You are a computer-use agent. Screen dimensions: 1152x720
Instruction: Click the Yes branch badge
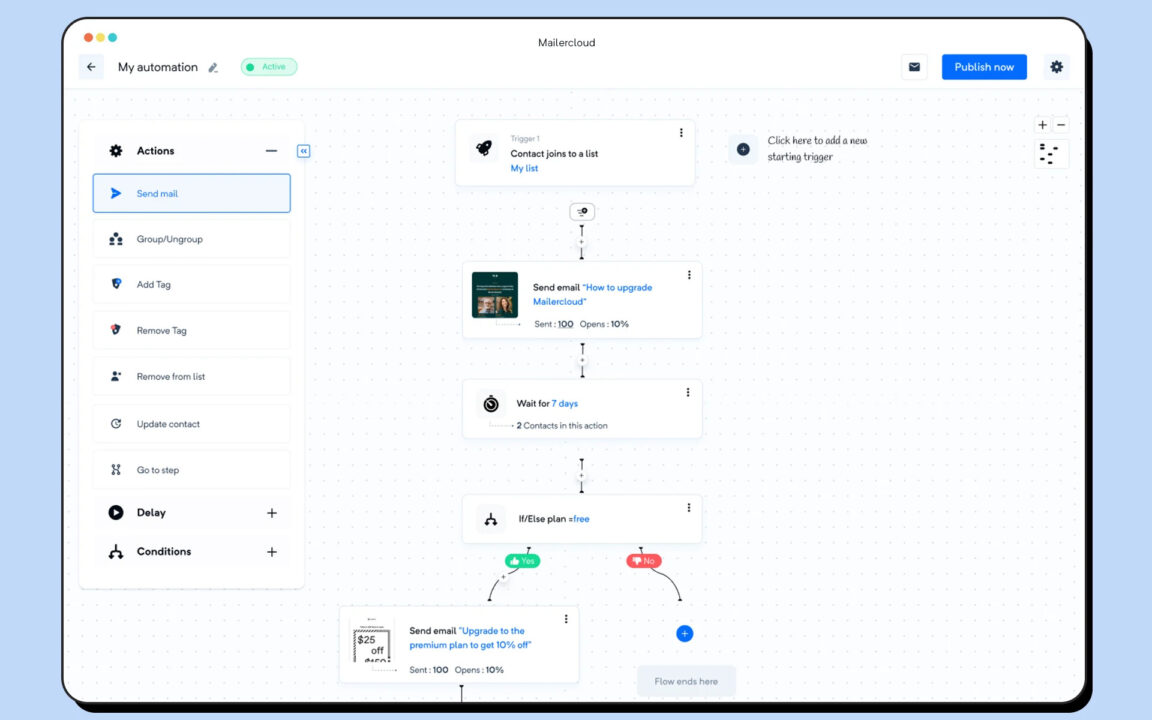522,561
